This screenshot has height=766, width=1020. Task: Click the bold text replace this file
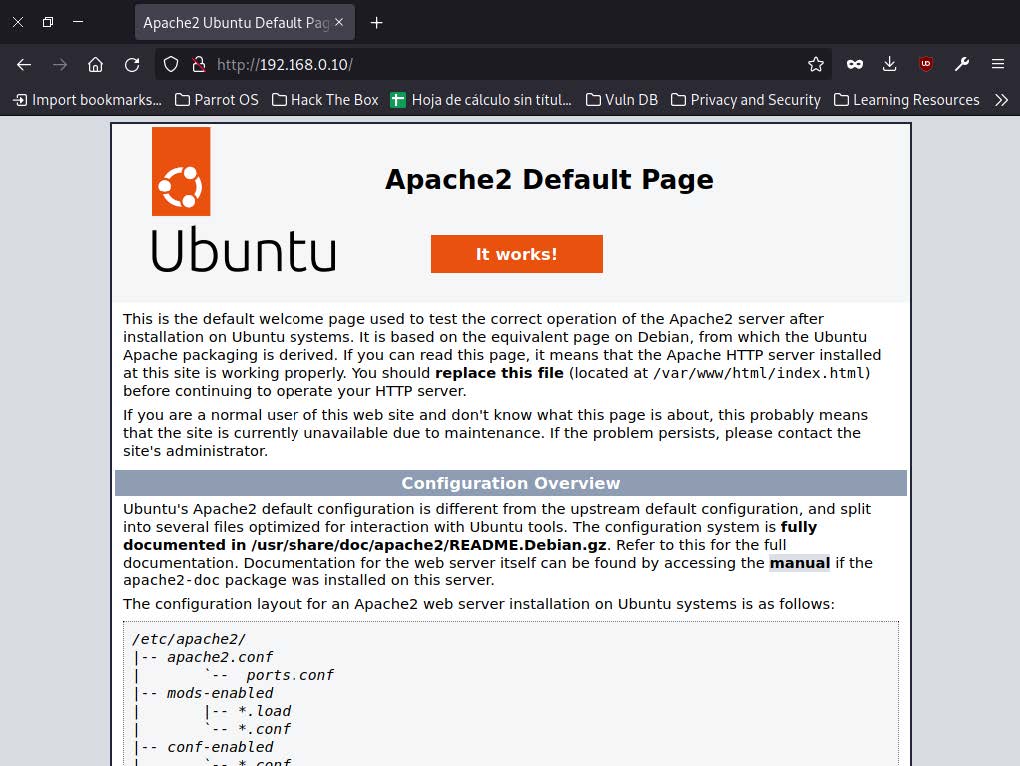pyautogui.click(x=499, y=373)
